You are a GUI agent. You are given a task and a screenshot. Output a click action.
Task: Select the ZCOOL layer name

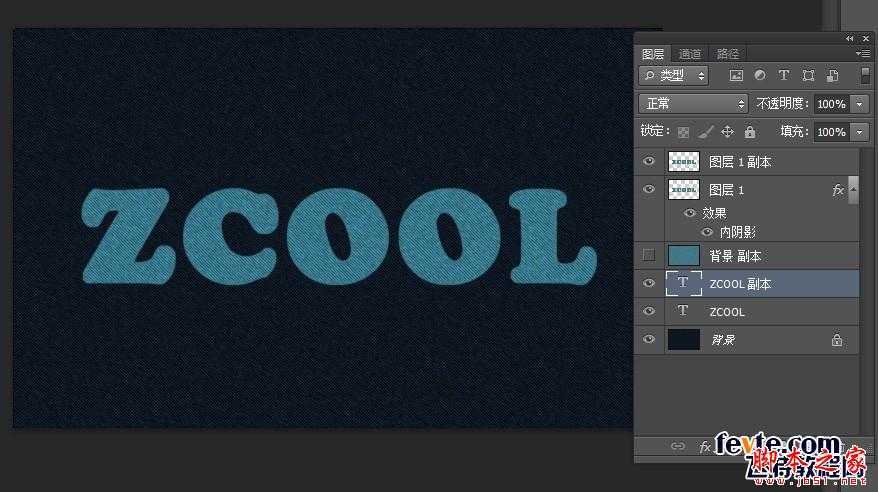727,312
